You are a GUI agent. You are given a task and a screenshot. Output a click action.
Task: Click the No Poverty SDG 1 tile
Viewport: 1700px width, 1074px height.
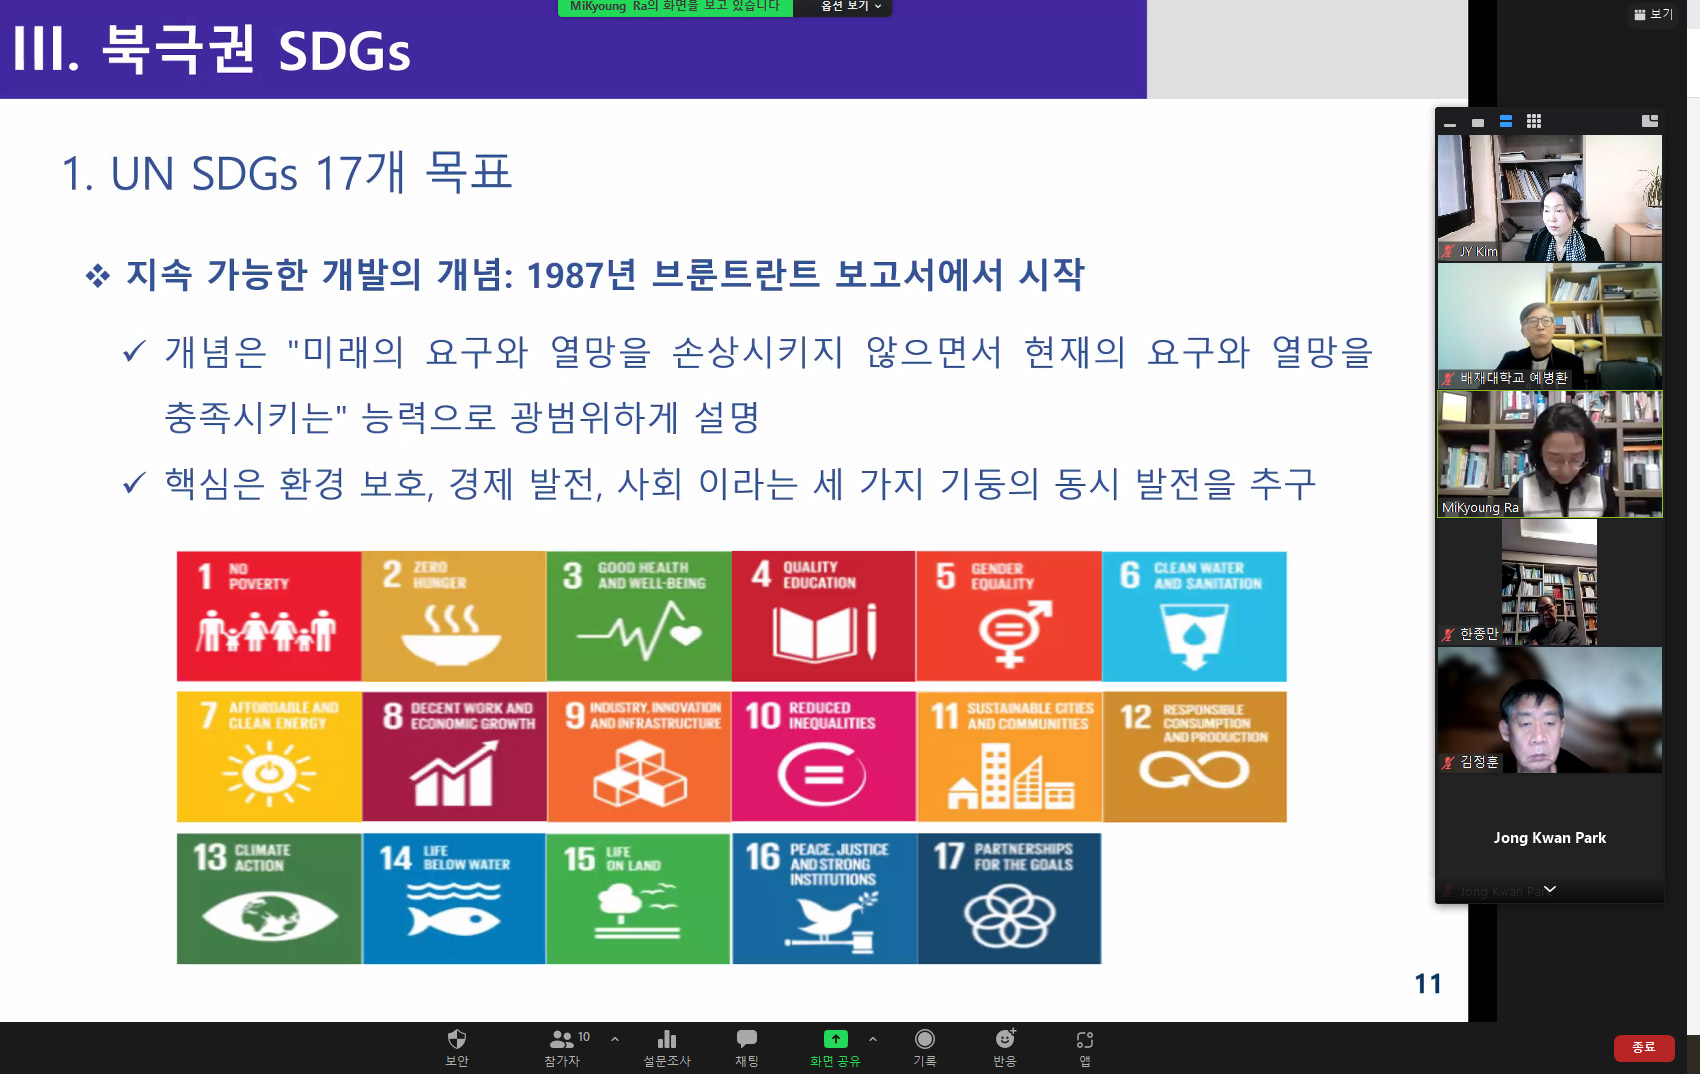pos(269,616)
